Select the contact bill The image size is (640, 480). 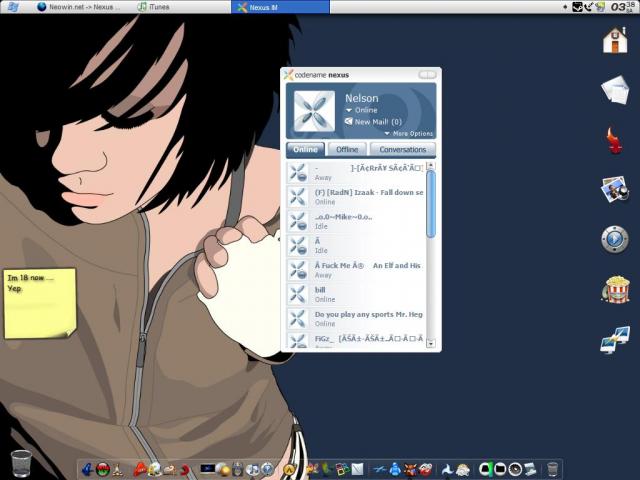[x=356, y=294]
